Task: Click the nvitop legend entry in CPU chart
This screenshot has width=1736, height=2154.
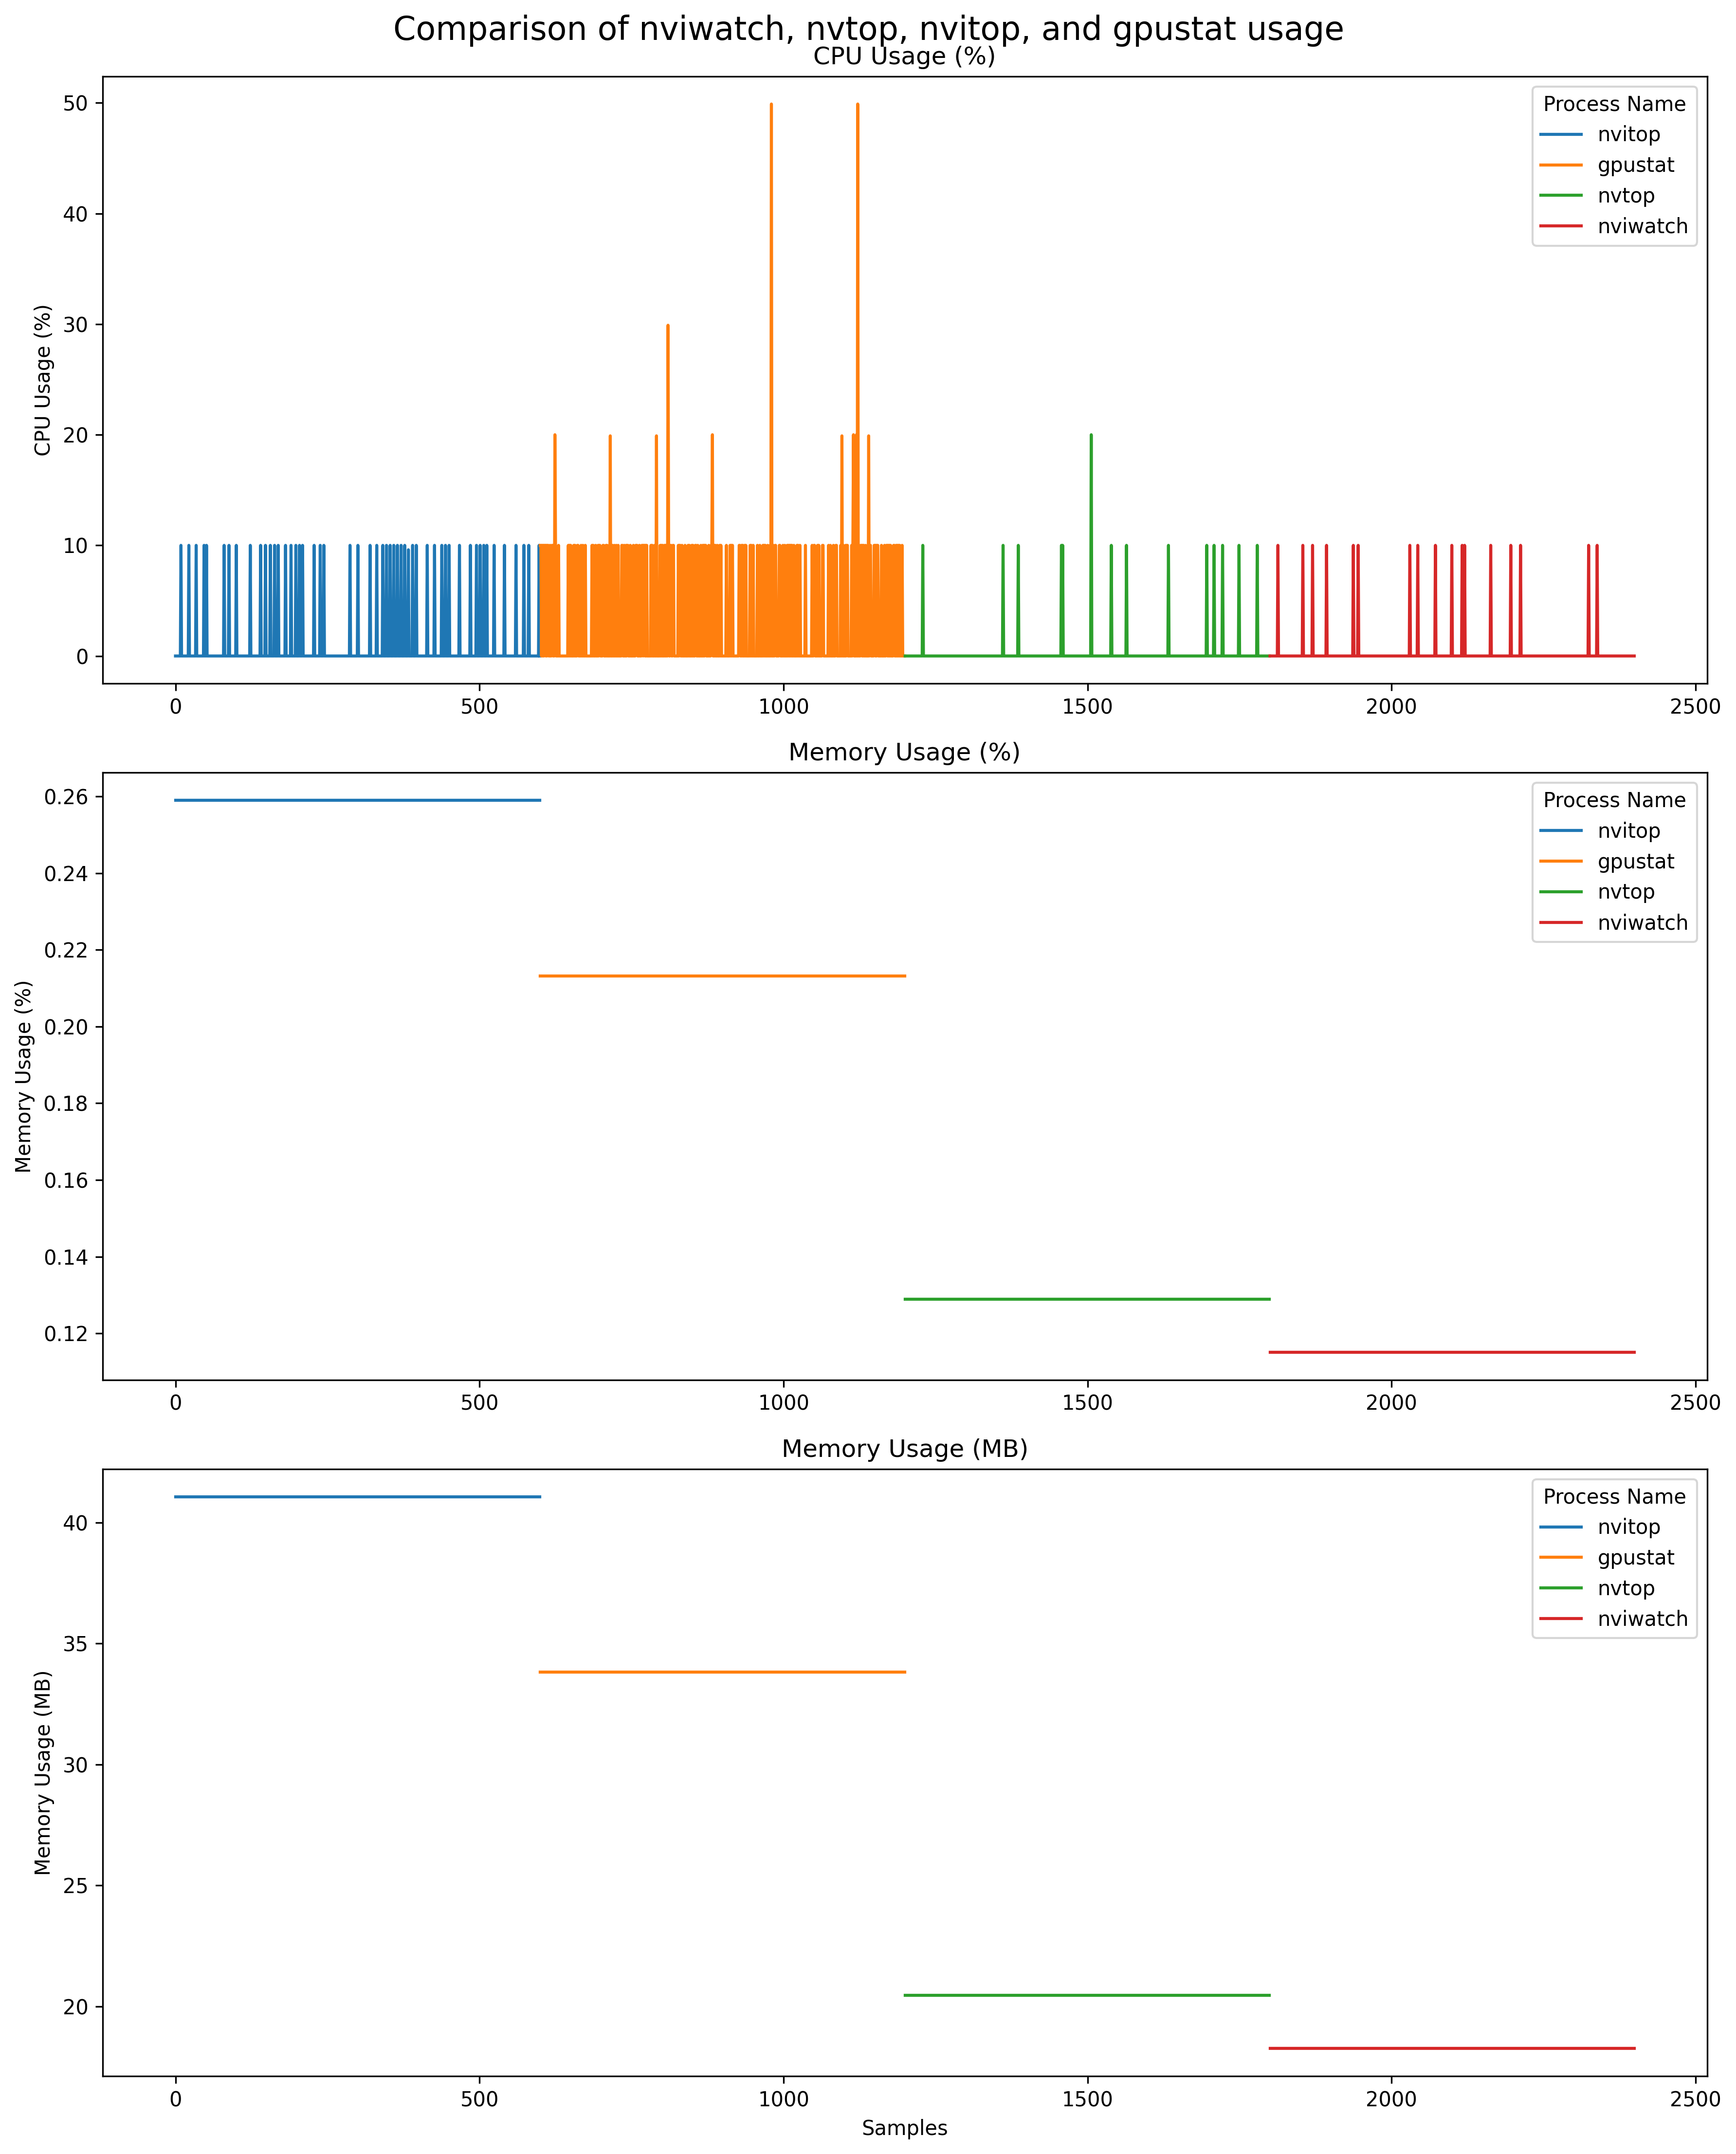Action: (x=1628, y=134)
